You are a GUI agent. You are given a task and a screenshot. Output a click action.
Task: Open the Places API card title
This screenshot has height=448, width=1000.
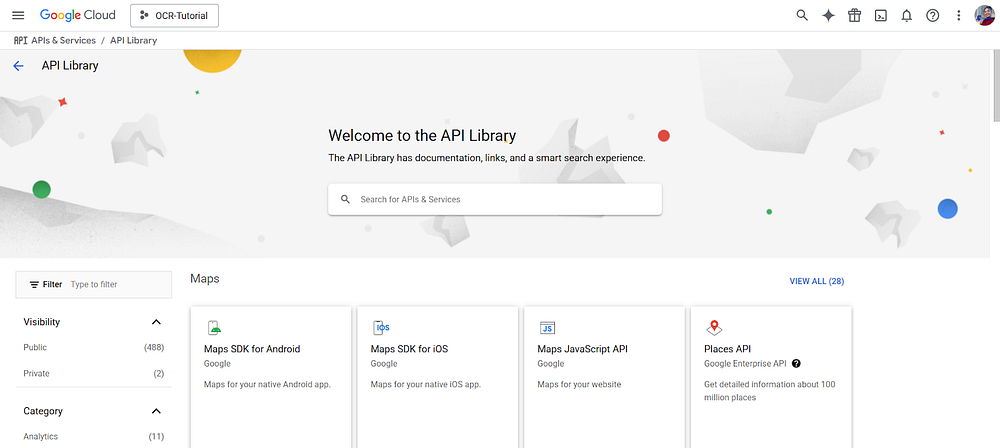(x=728, y=349)
